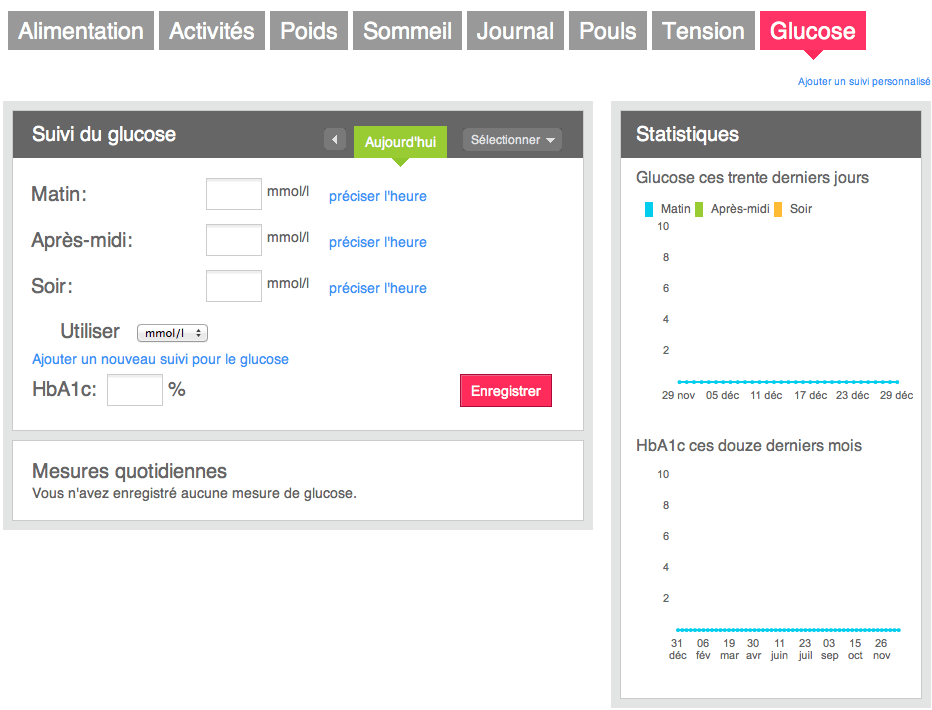Click Ajouter un suivi personnalisé link
This screenshot has height=710, width=932.
(x=864, y=81)
